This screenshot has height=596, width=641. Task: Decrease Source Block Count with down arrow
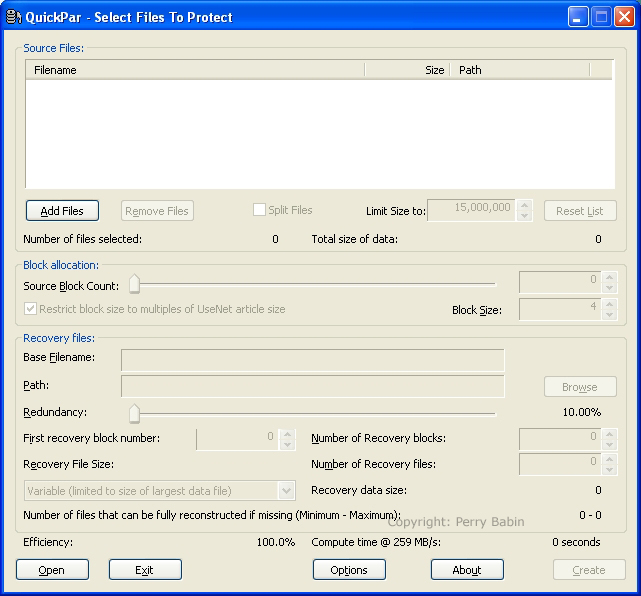610,288
